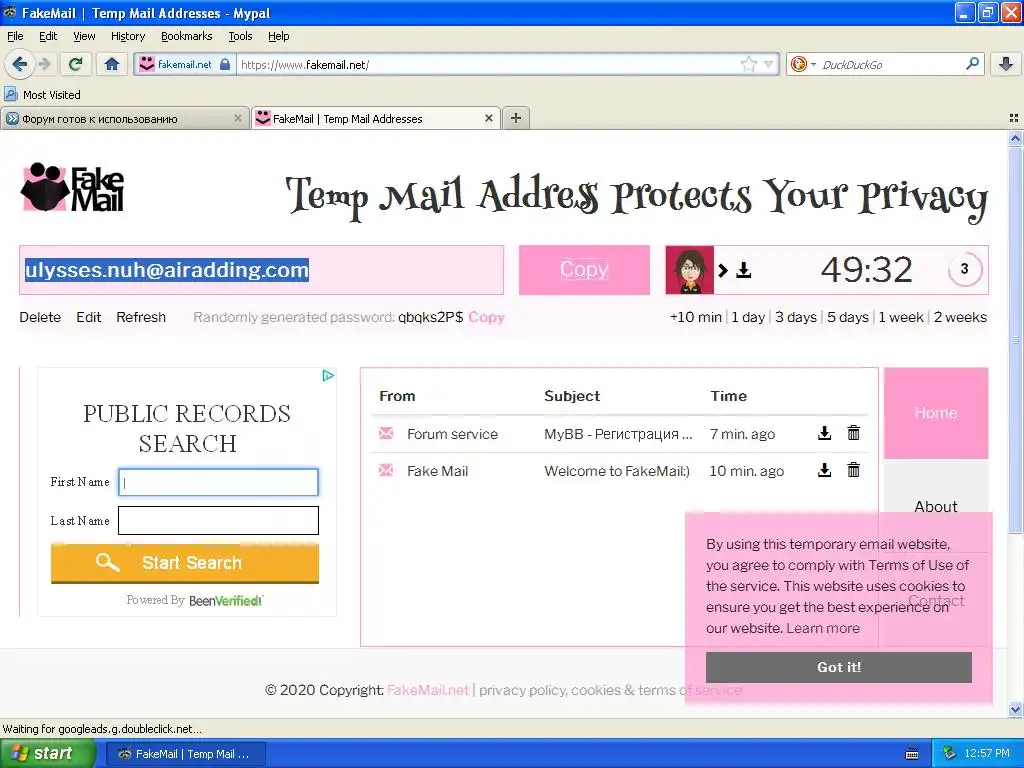
Task: Open the browser Home page icon
Action: 112,64
